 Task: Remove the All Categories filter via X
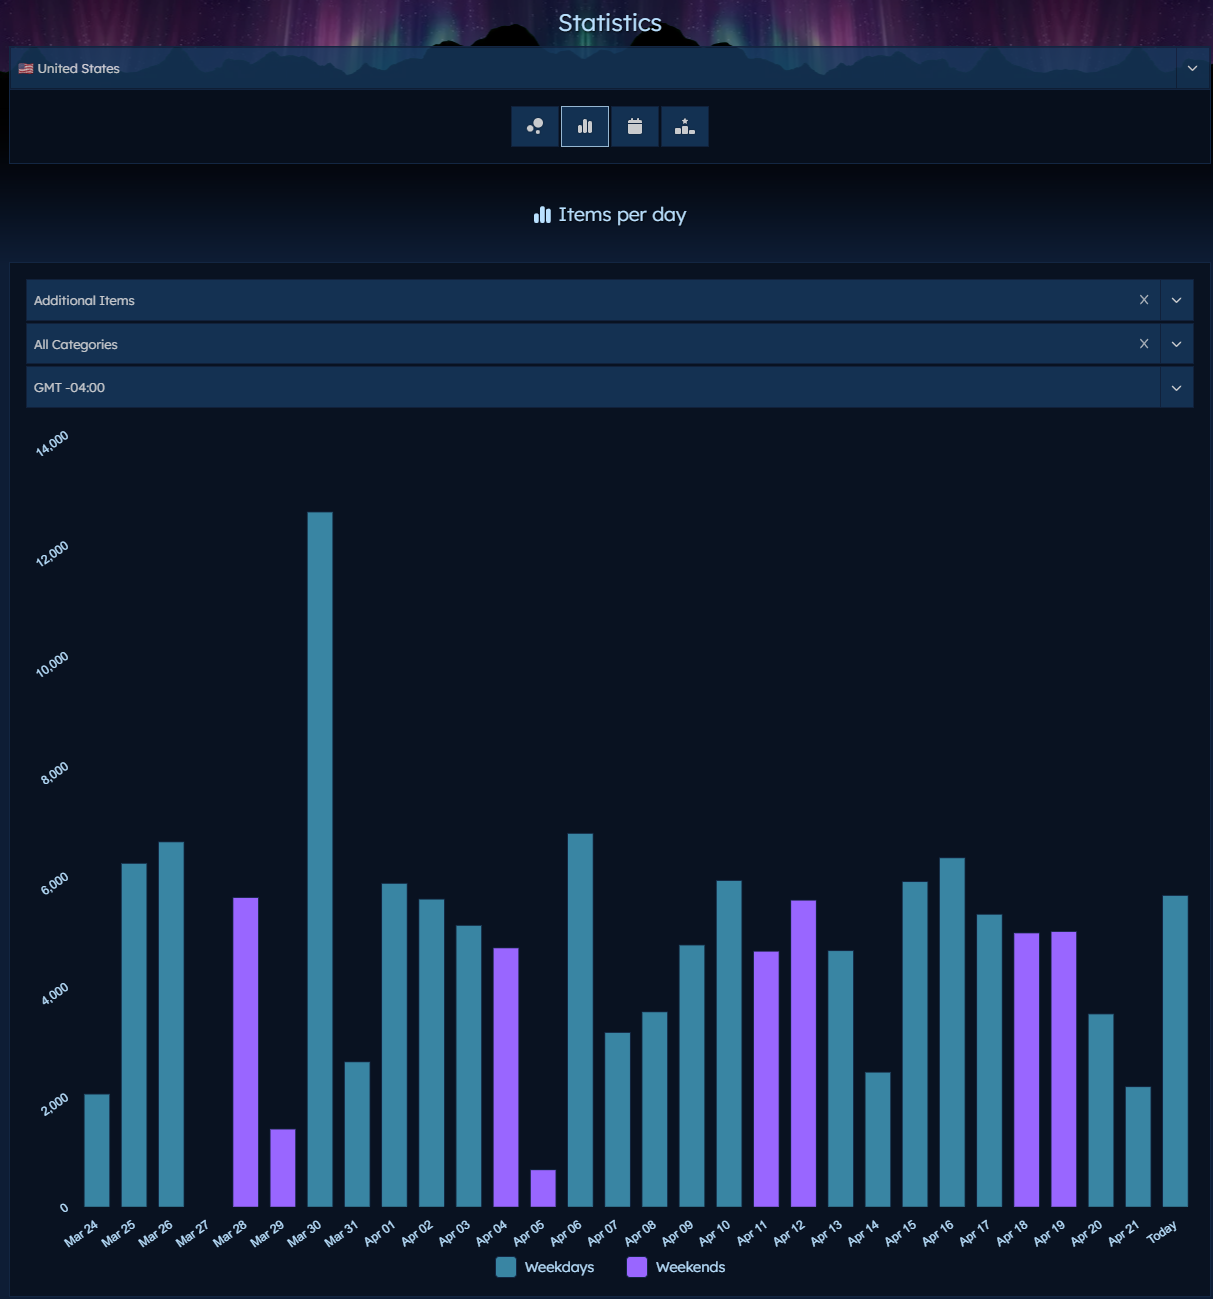click(1143, 343)
